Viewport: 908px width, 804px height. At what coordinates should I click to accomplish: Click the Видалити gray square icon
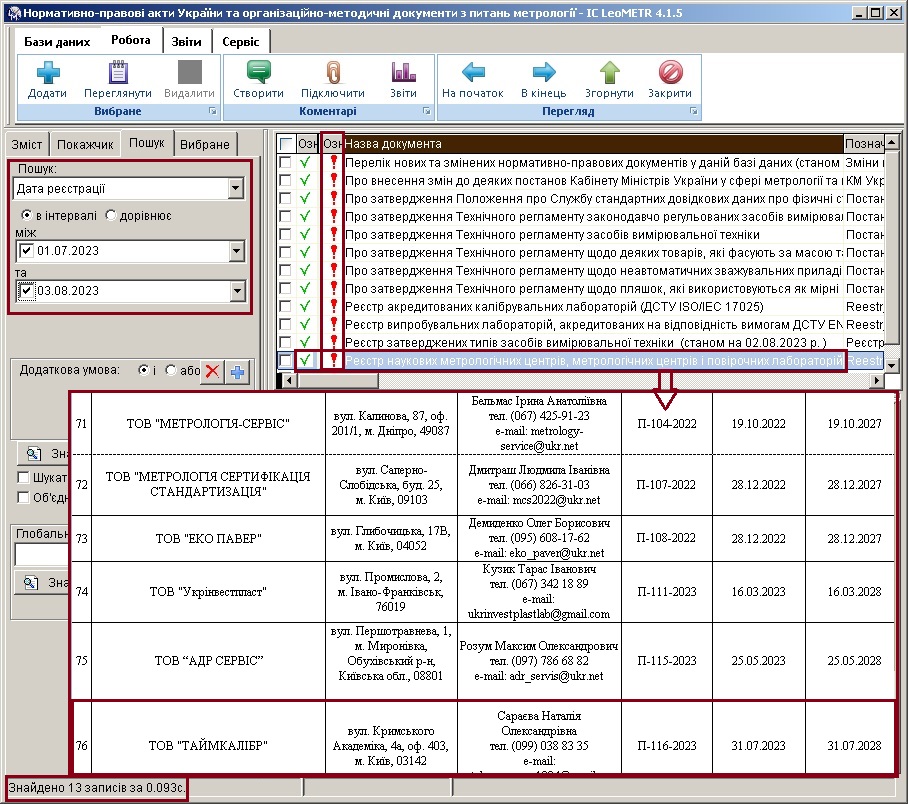(189, 72)
